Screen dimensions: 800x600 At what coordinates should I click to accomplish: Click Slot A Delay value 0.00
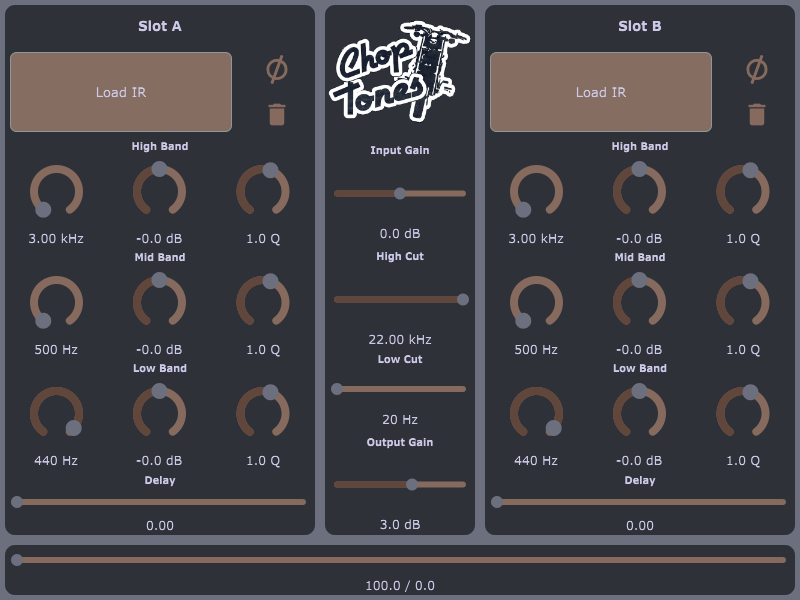pos(160,526)
